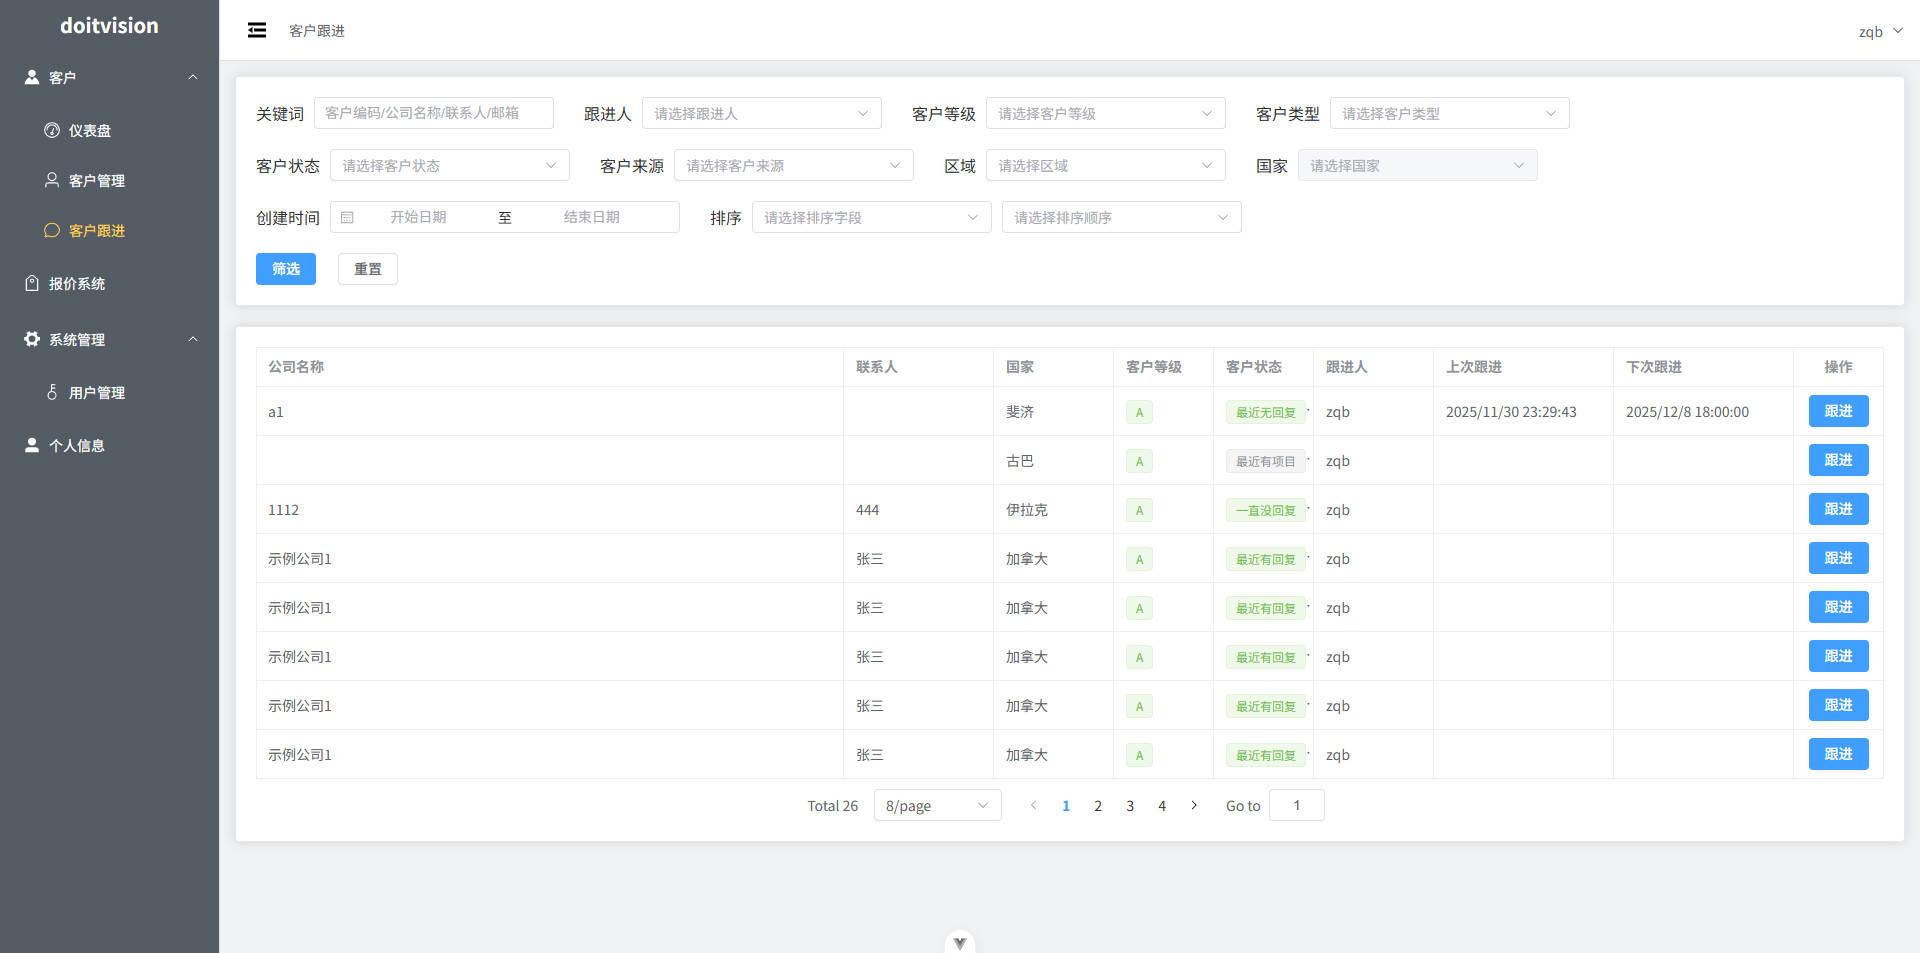The width and height of the screenshot is (1920, 953).
Task: Click 跟进 button for company 1112
Action: click(1838, 509)
